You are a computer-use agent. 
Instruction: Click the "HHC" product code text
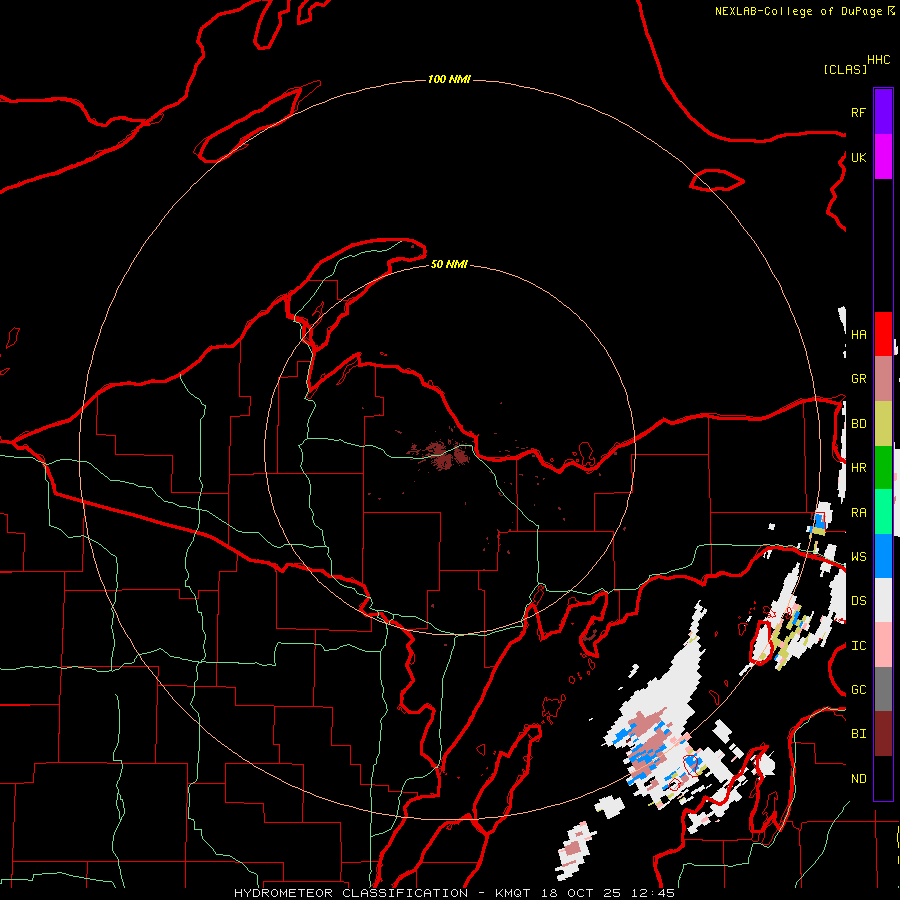click(x=878, y=60)
